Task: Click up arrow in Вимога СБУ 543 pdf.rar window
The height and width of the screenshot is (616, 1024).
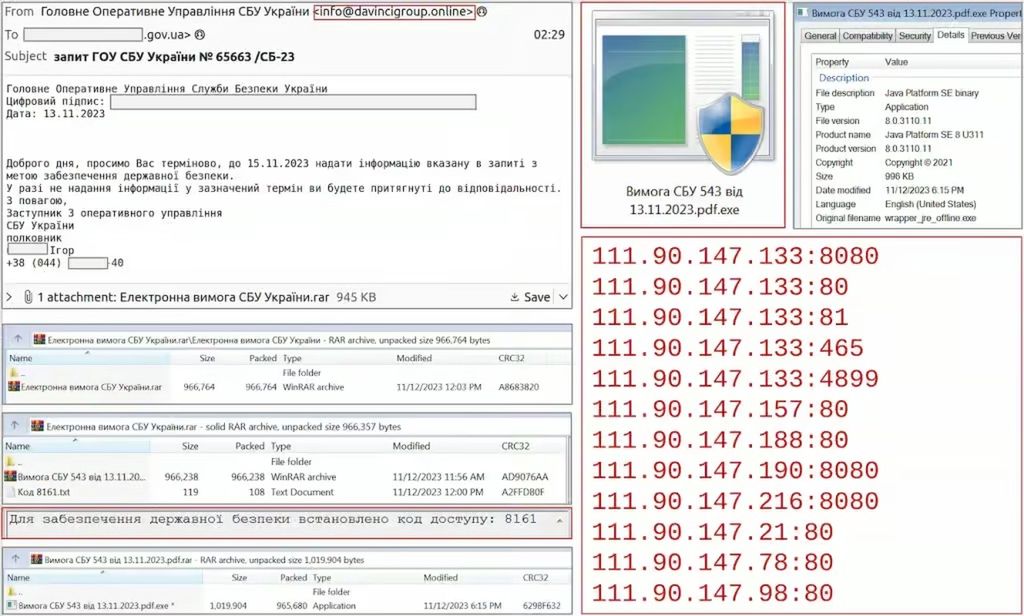Action: [16, 559]
